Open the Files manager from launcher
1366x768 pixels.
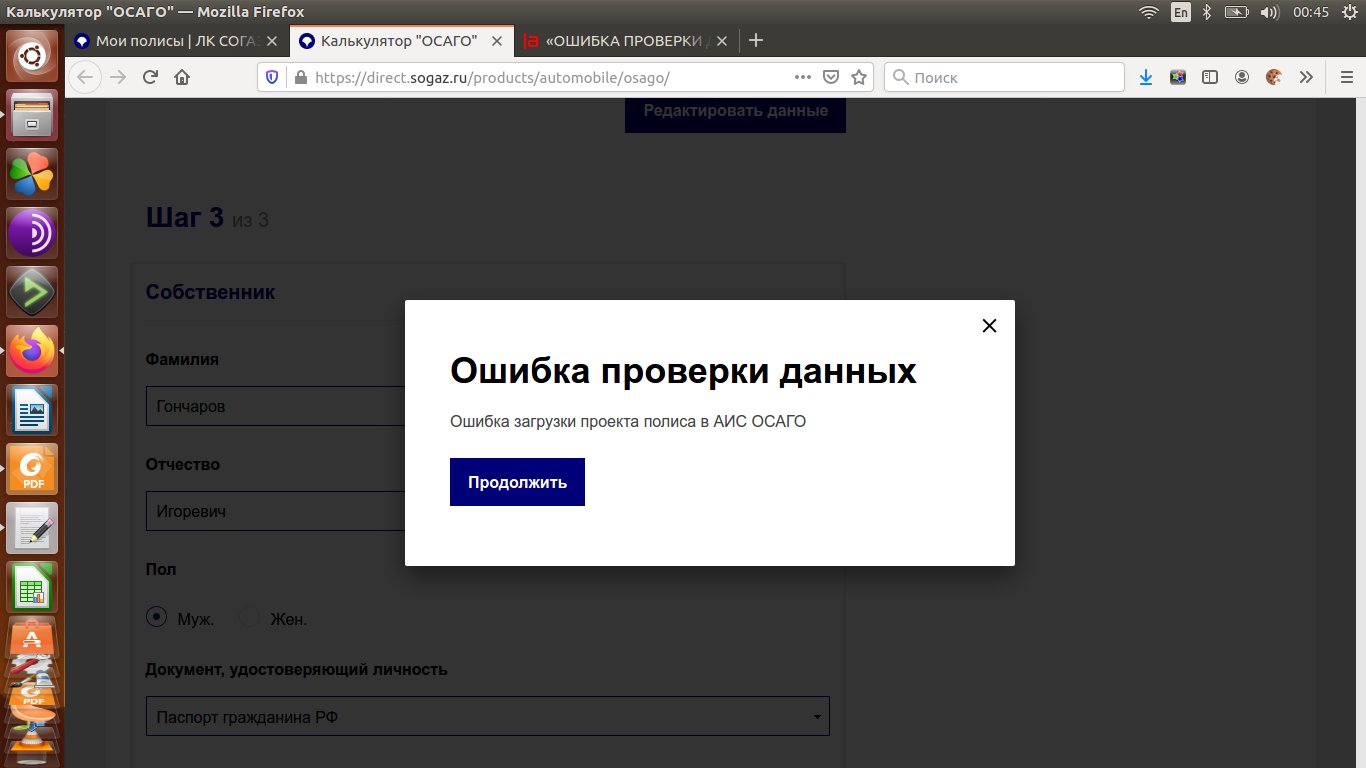[x=33, y=115]
